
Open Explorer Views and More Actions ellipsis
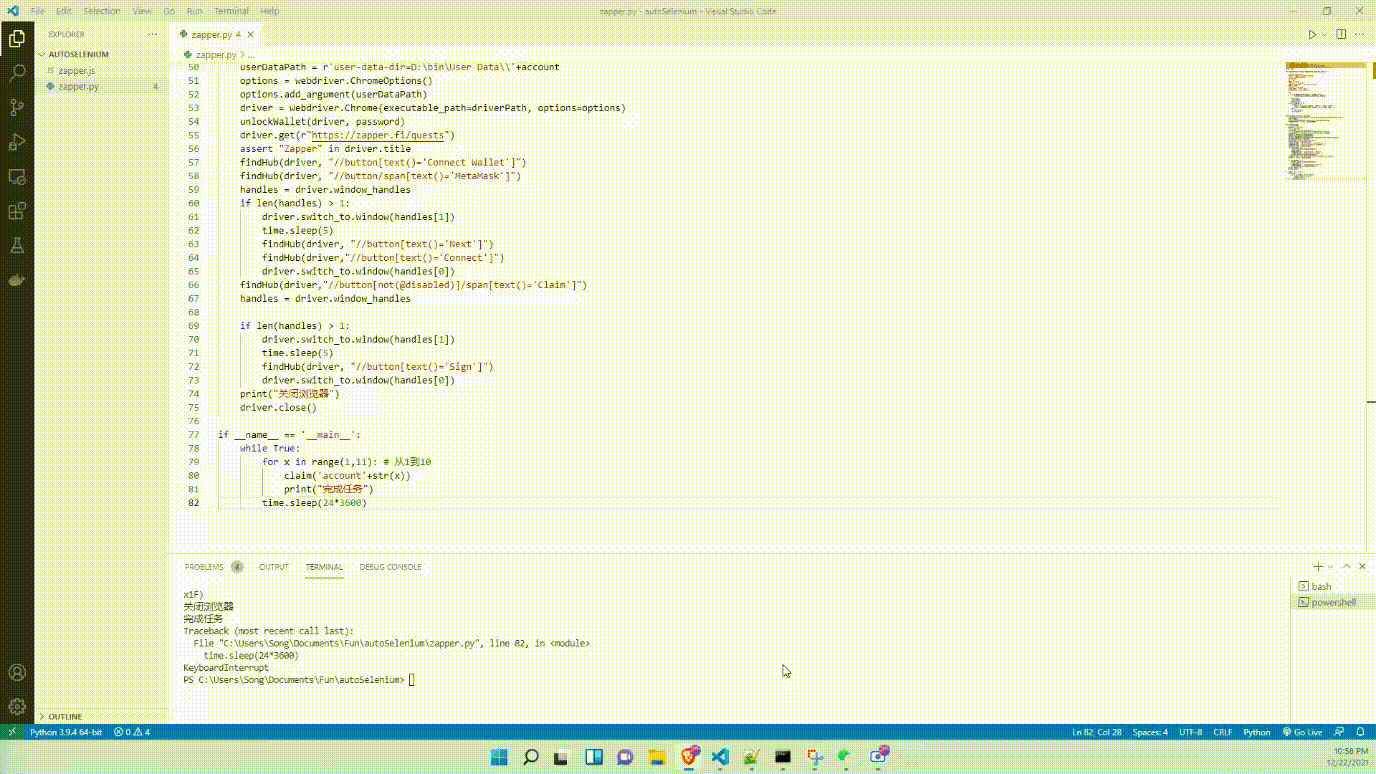(x=153, y=34)
